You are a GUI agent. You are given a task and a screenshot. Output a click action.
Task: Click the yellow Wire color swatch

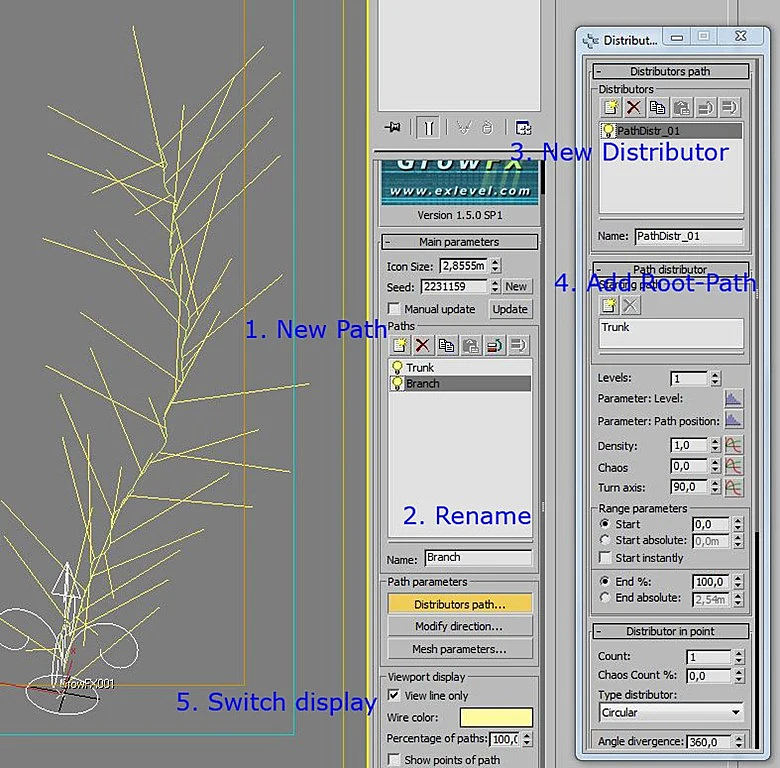496,717
